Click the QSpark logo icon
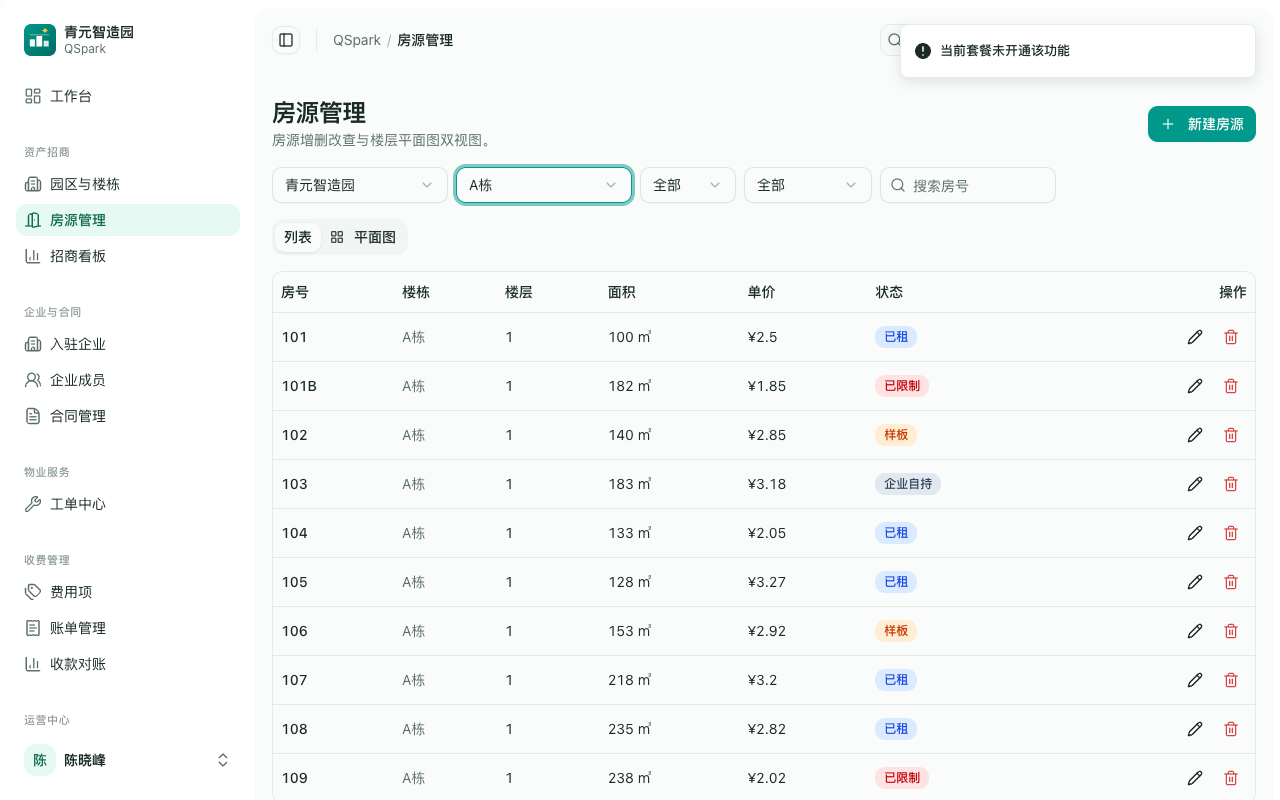 pos(40,40)
